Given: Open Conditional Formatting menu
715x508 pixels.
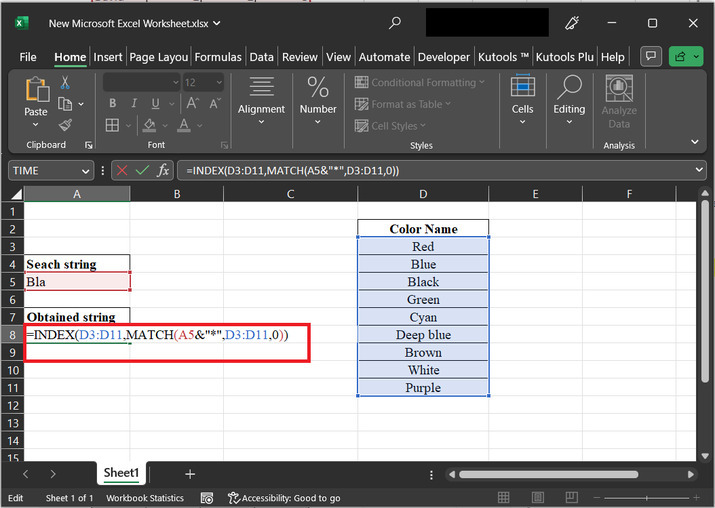Looking at the screenshot, I should pos(420,83).
